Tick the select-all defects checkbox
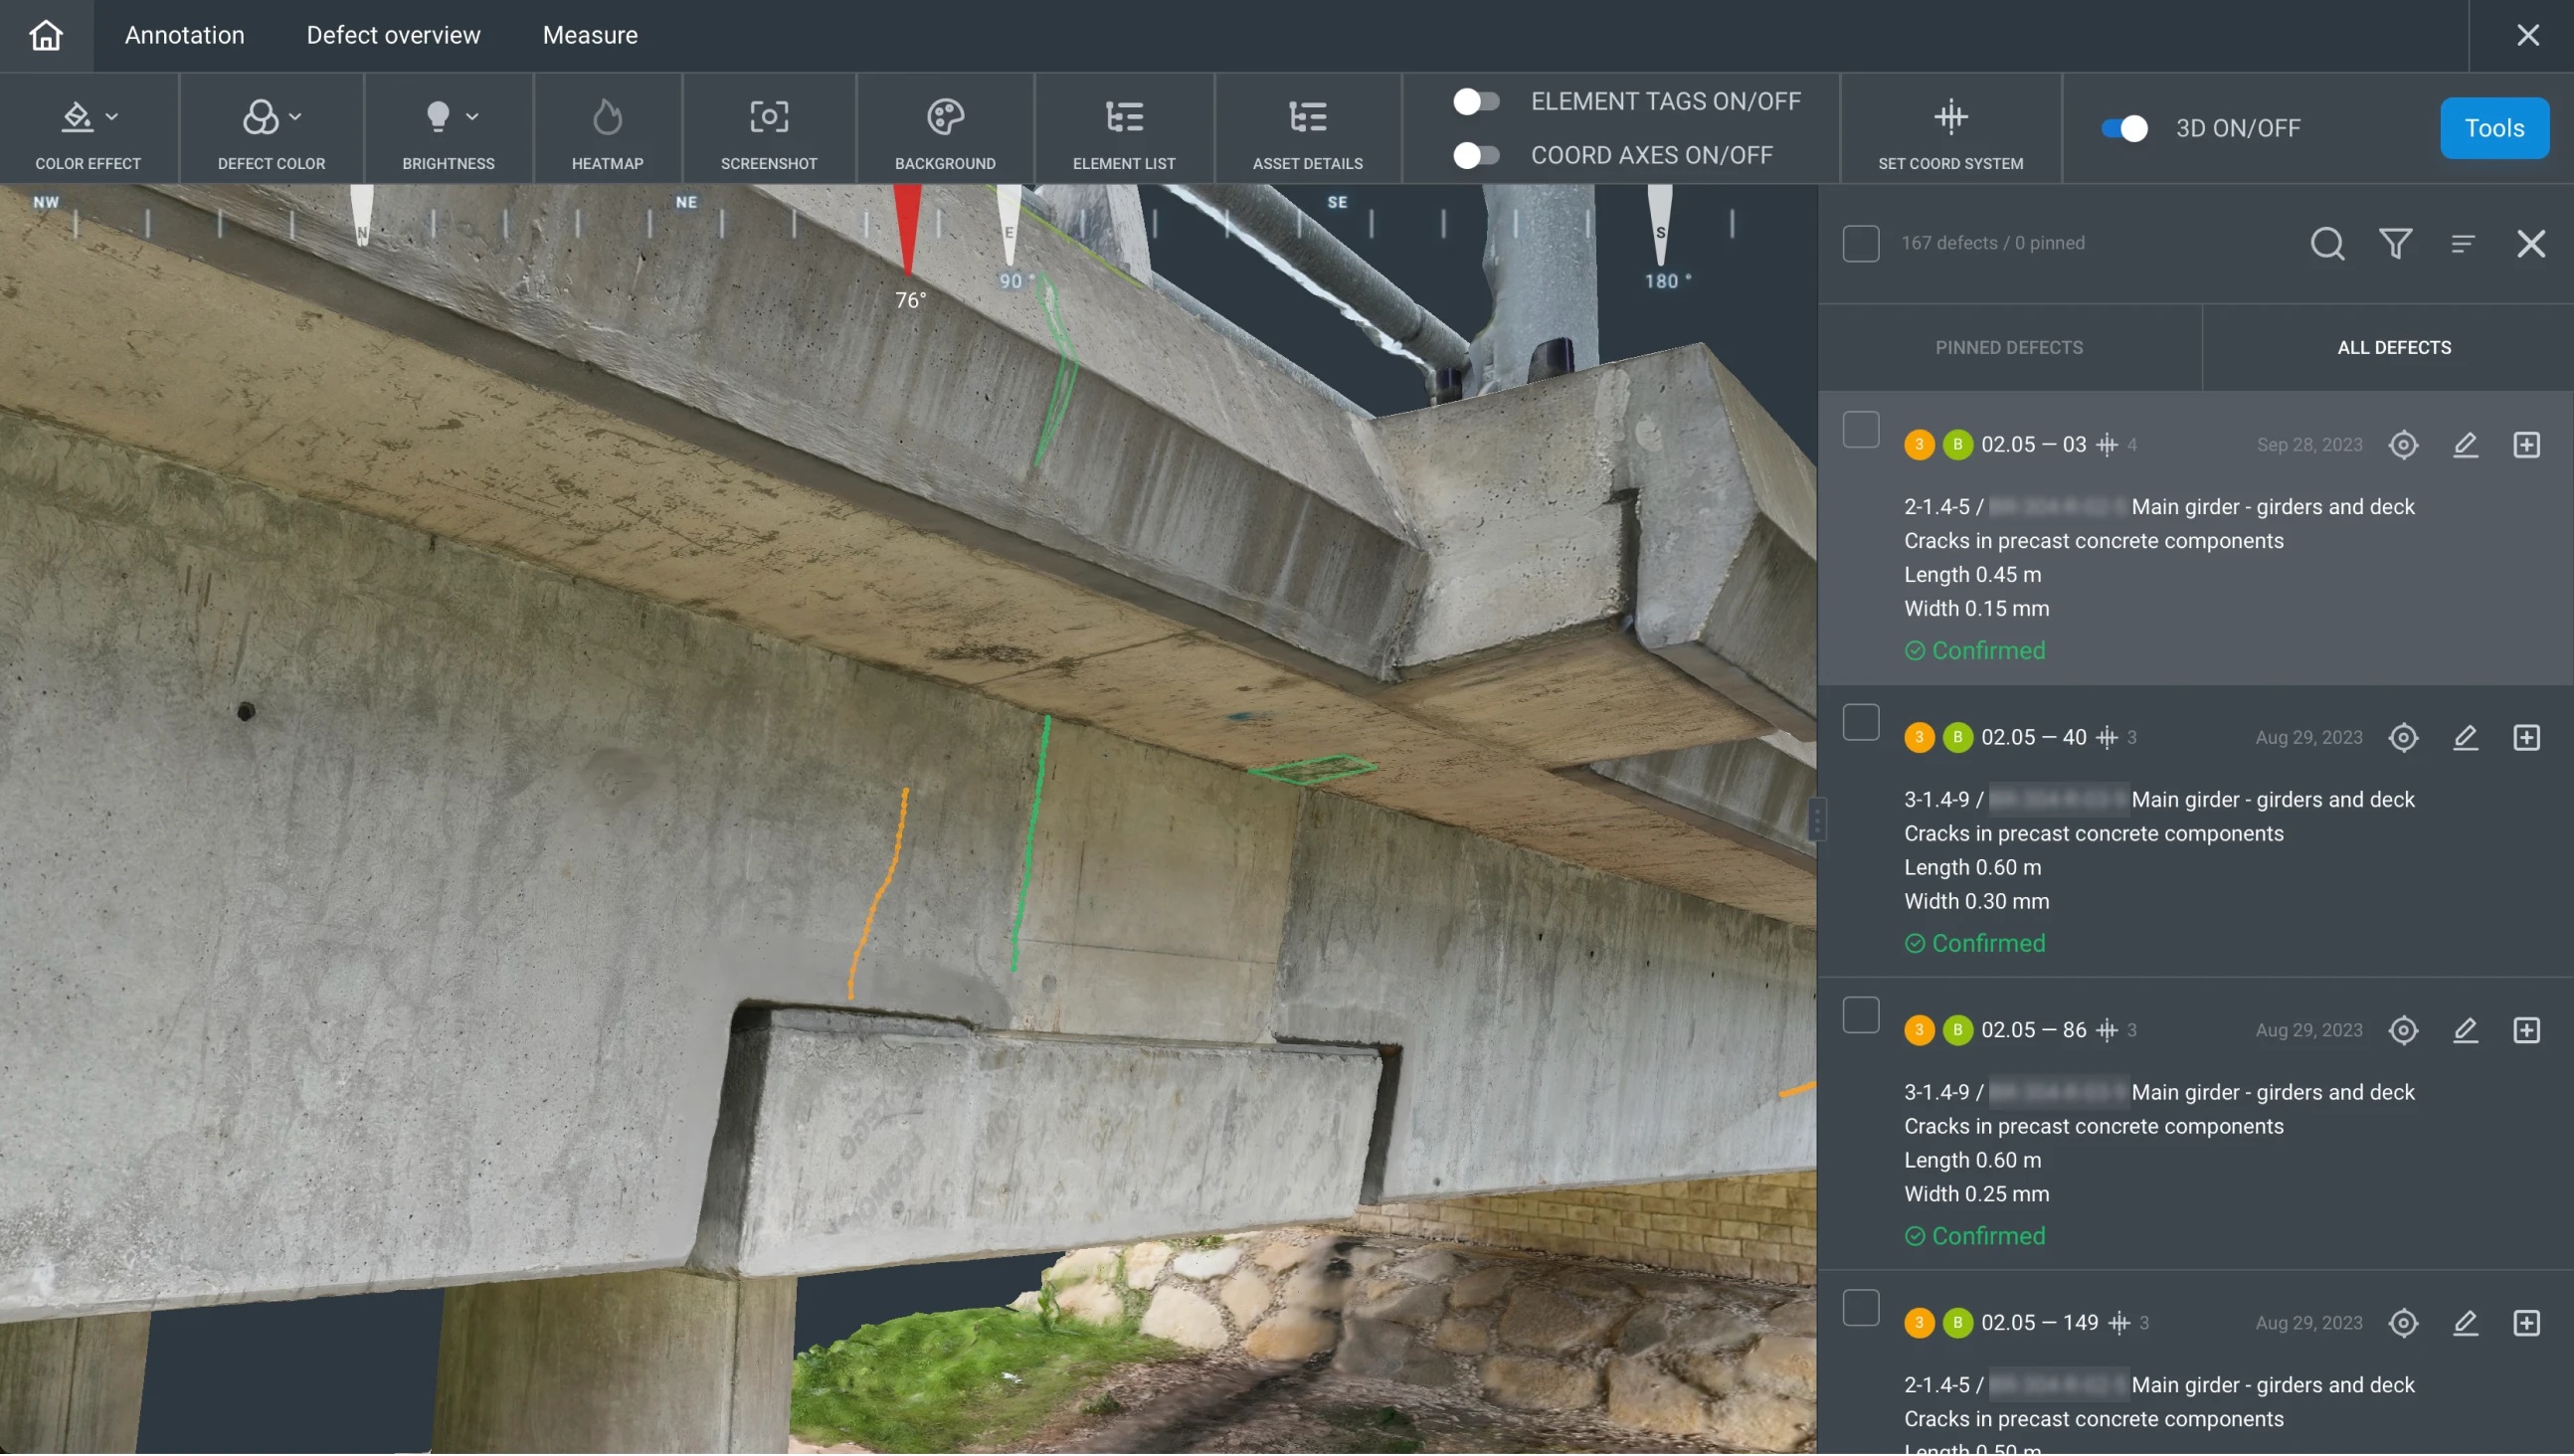 pos(1860,243)
